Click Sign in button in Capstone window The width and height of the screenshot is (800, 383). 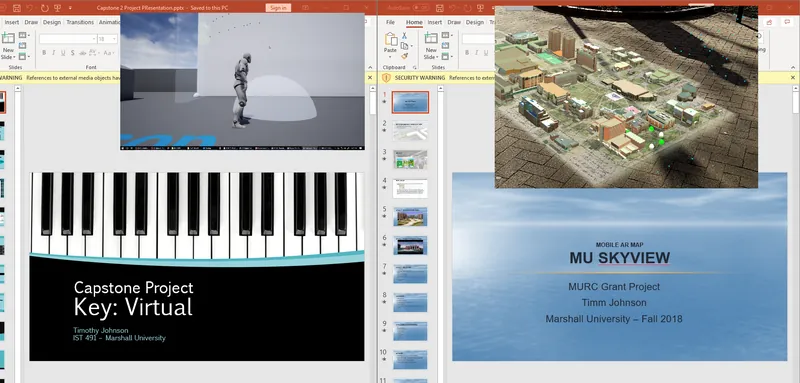tap(278, 8)
